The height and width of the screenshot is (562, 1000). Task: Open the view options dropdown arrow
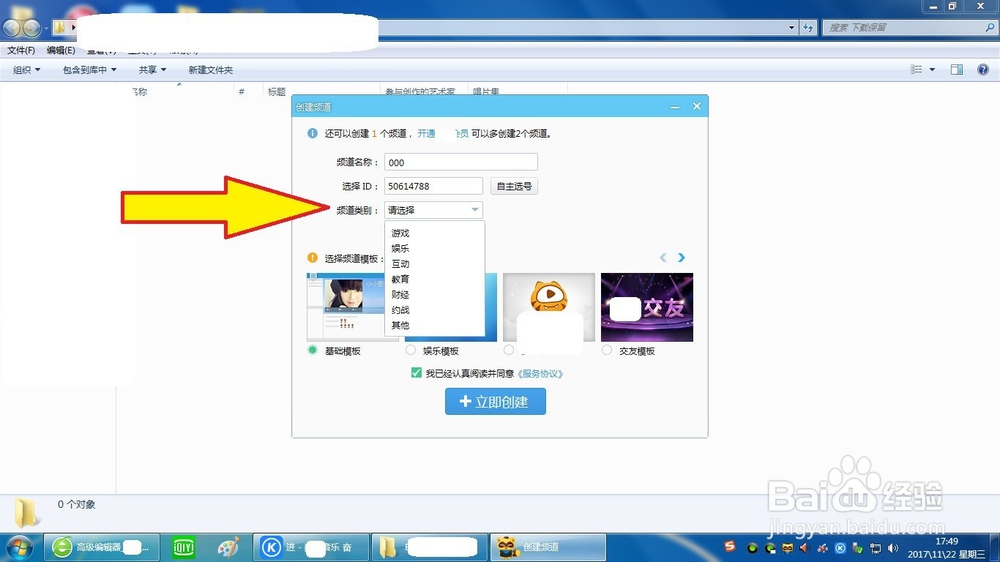point(932,70)
